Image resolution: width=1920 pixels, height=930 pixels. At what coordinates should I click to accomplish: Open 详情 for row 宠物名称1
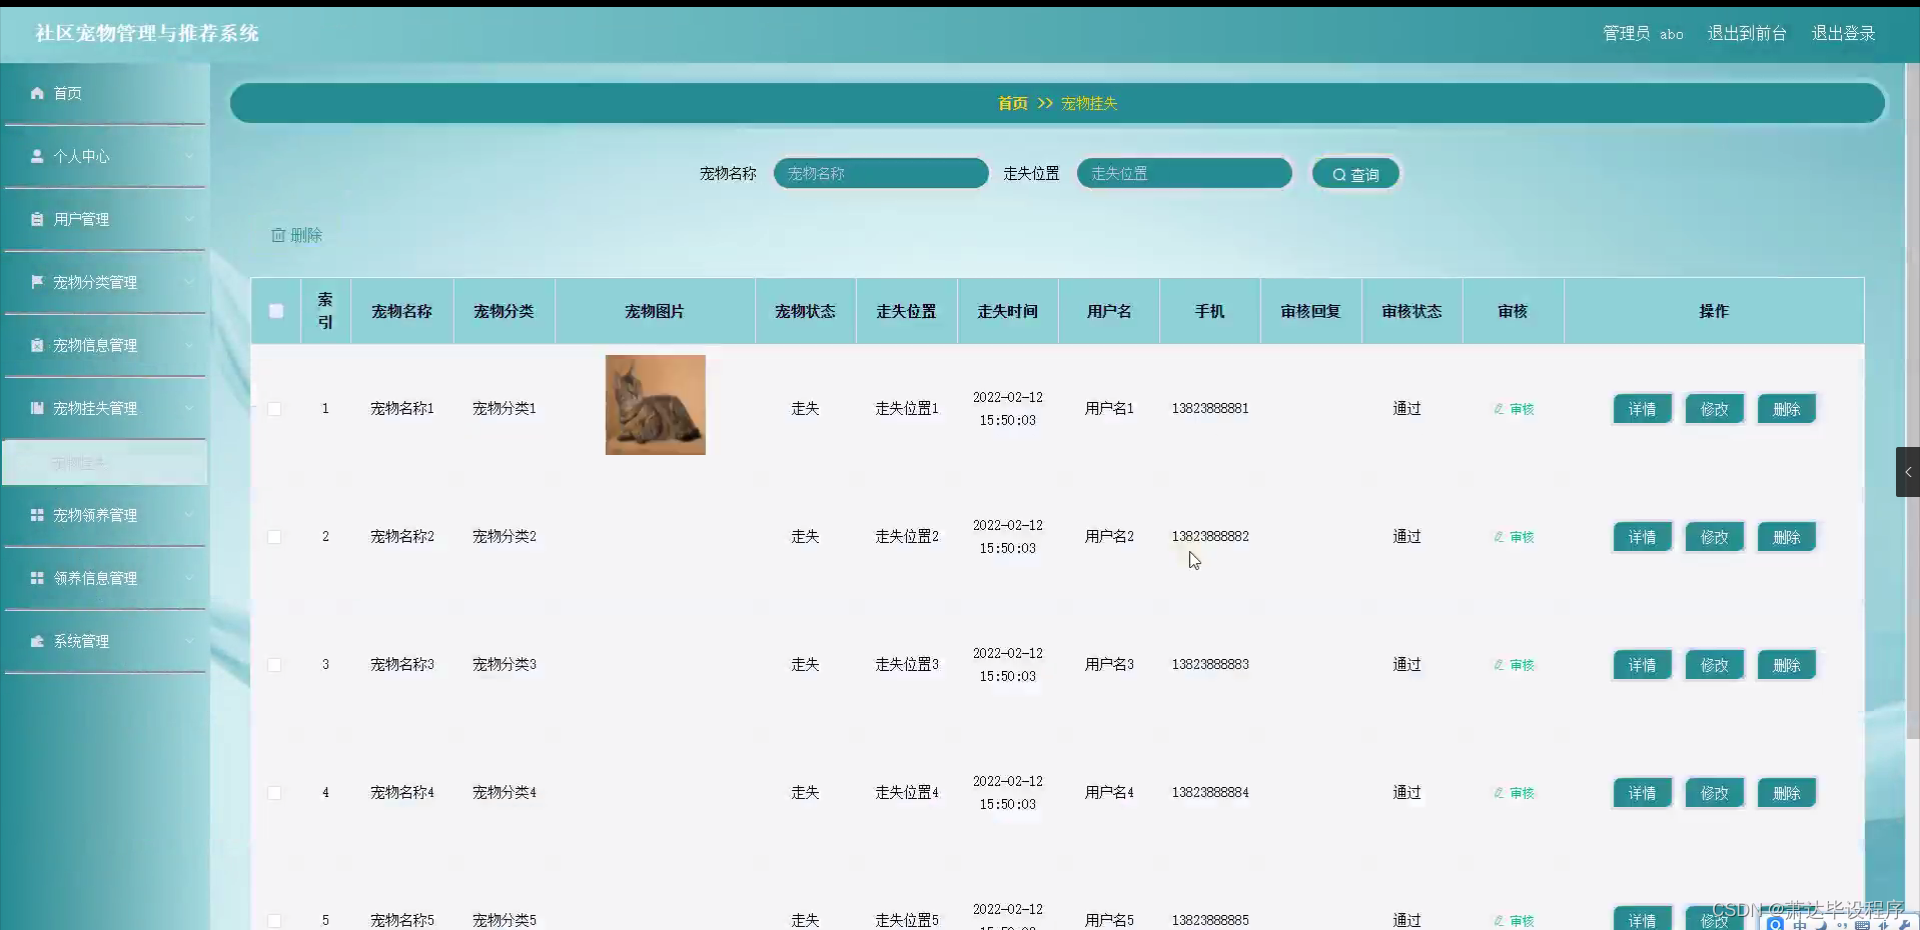[1642, 409]
